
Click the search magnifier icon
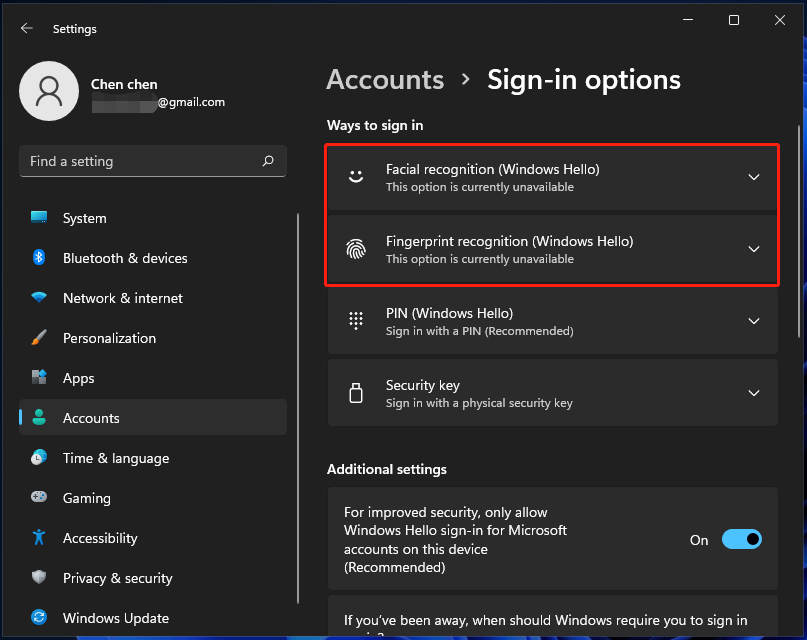click(268, 161)
